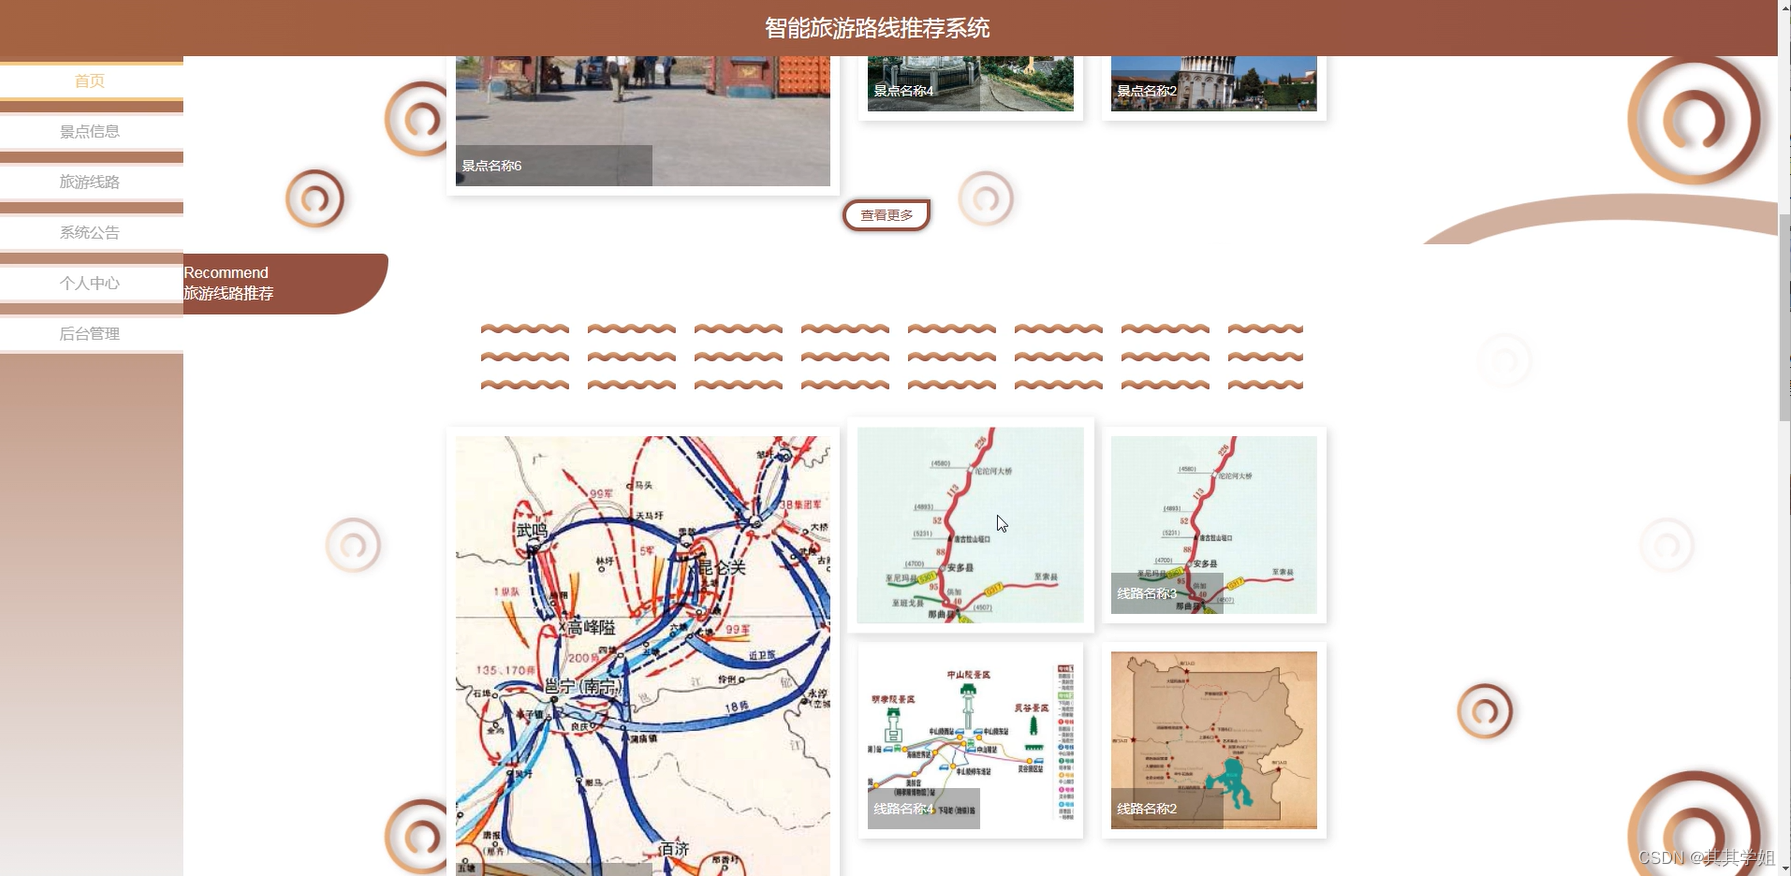Open the 首页 menu item

[x=91, y=81]
